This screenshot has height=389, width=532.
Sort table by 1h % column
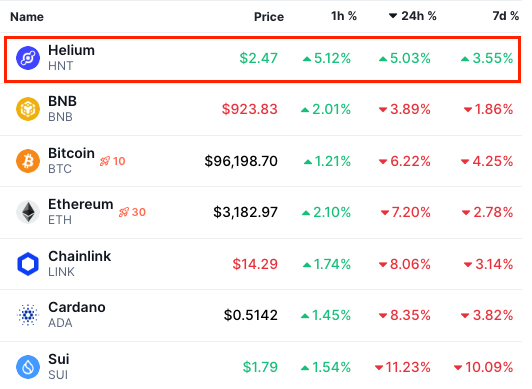[x=344, y=16]
